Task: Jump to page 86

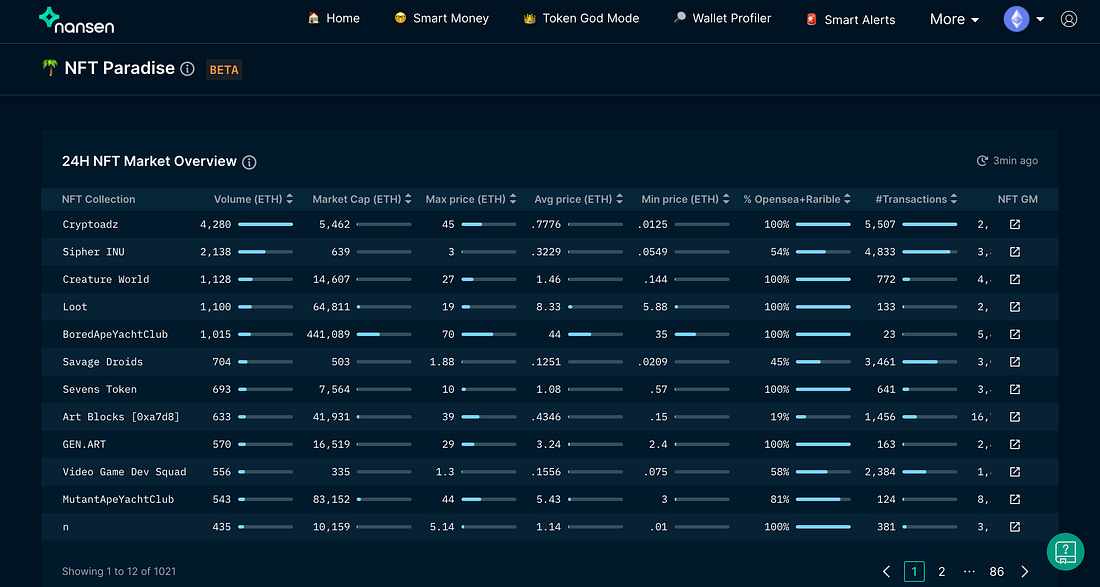Action: [x=996, y=572]
